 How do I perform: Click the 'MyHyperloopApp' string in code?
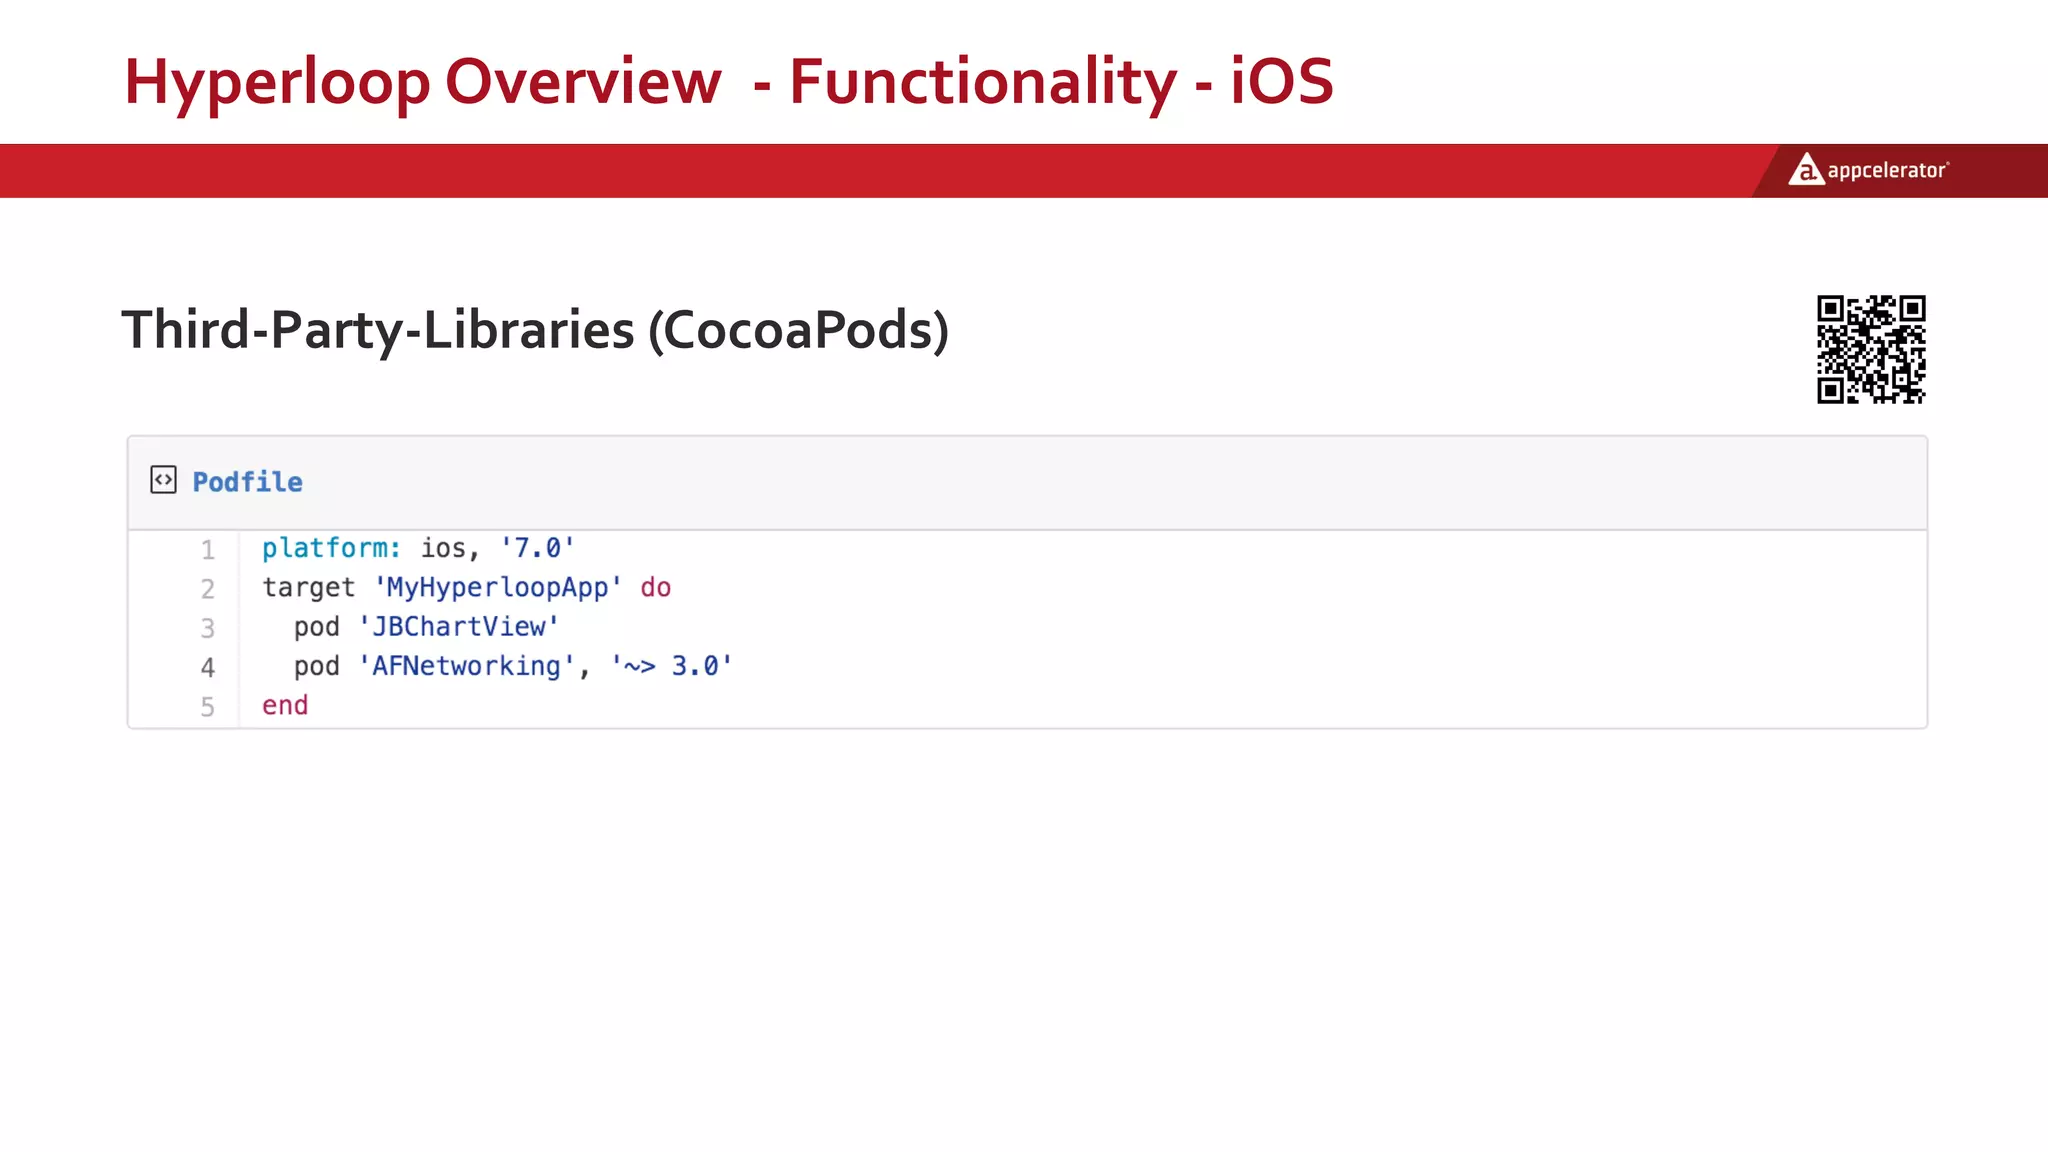498,587
